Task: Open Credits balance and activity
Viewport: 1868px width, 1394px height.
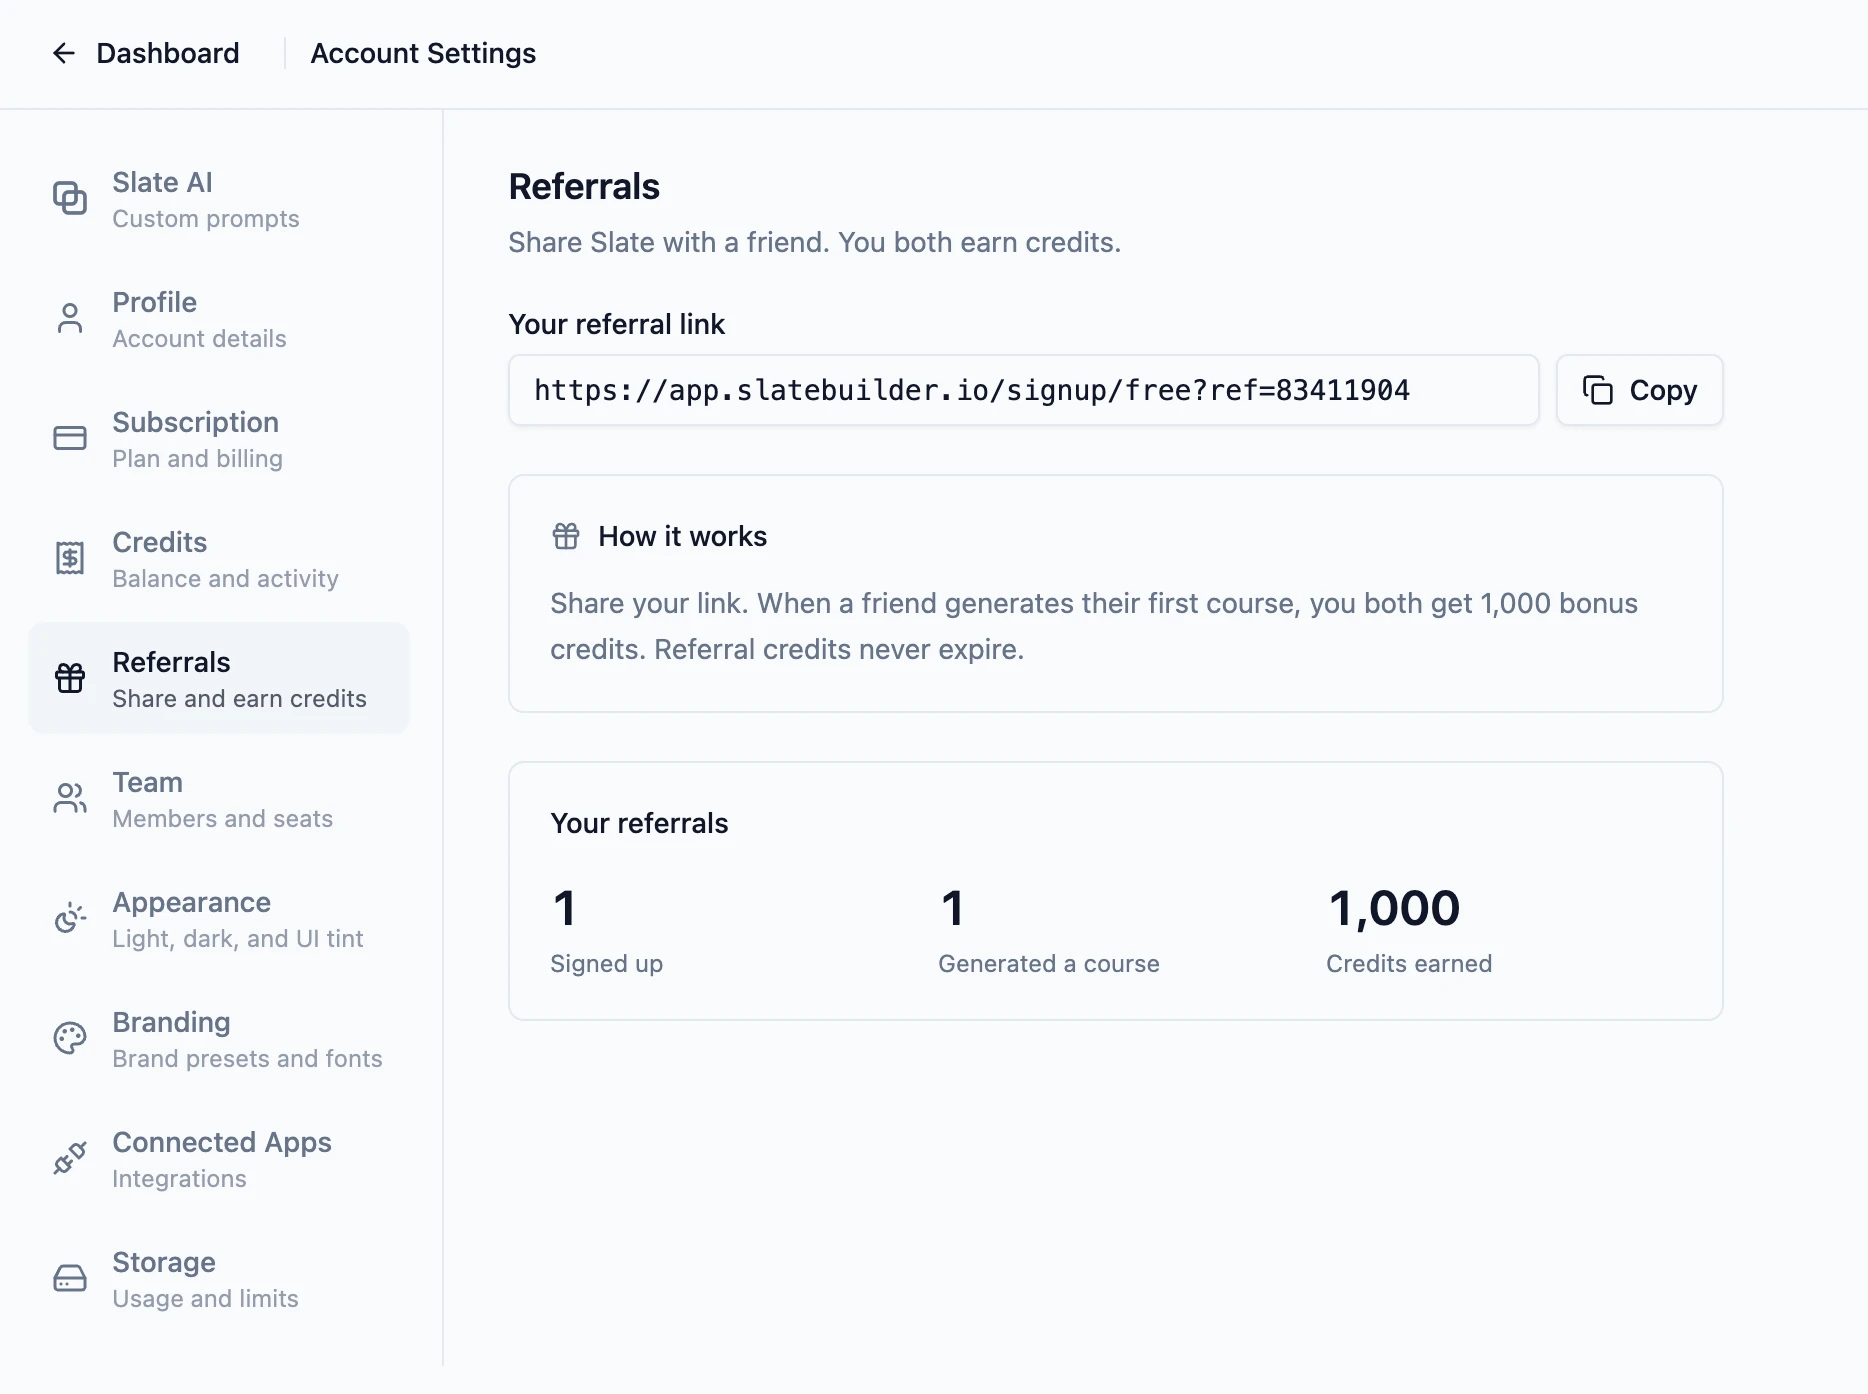Action: point(219,558)
